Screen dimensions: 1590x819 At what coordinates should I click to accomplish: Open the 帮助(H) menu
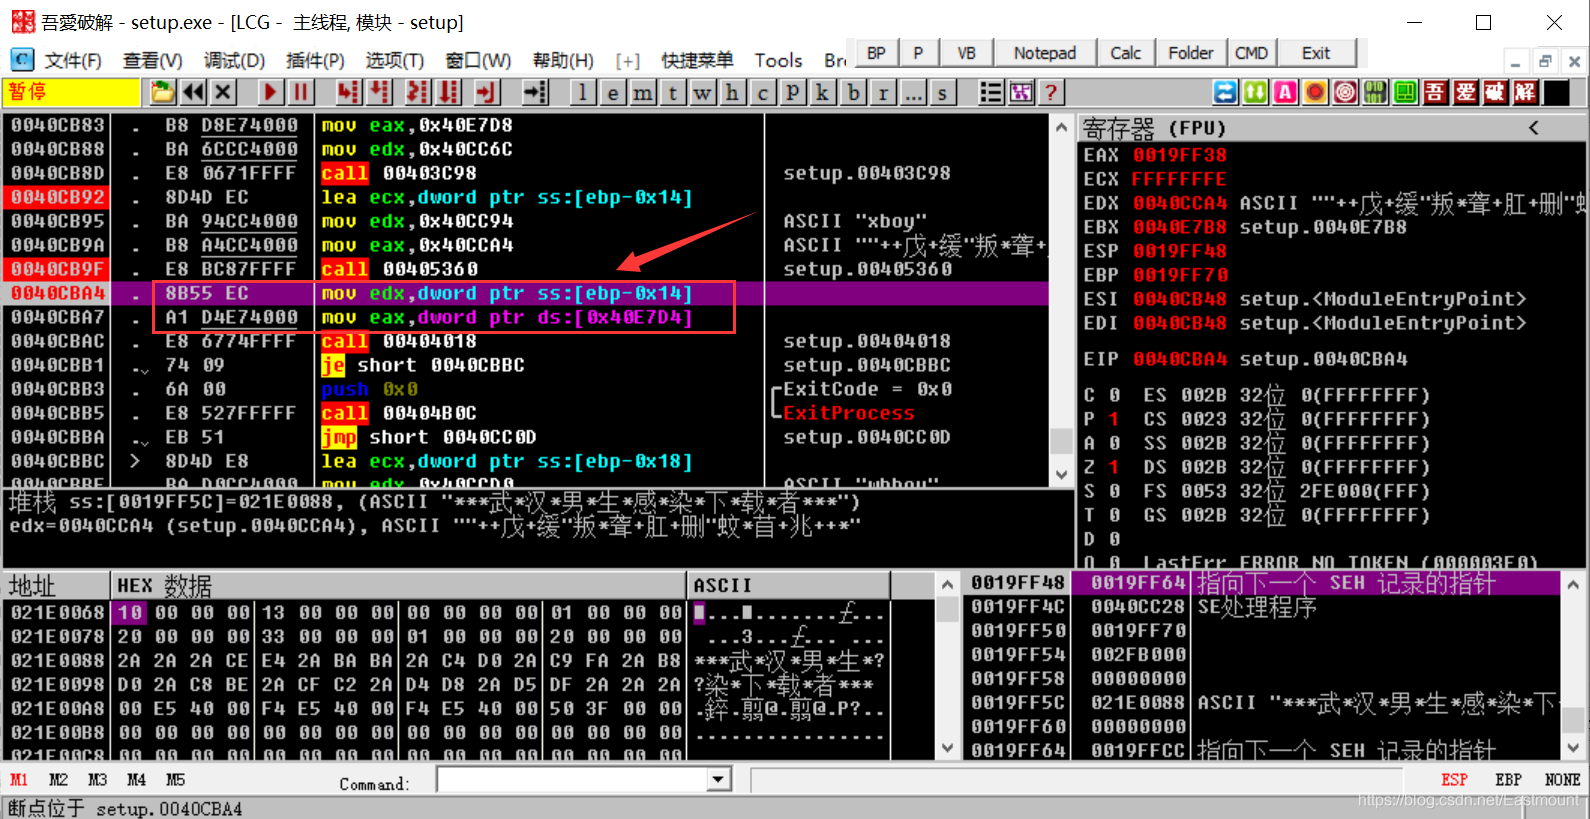click(x=563, y=61)
